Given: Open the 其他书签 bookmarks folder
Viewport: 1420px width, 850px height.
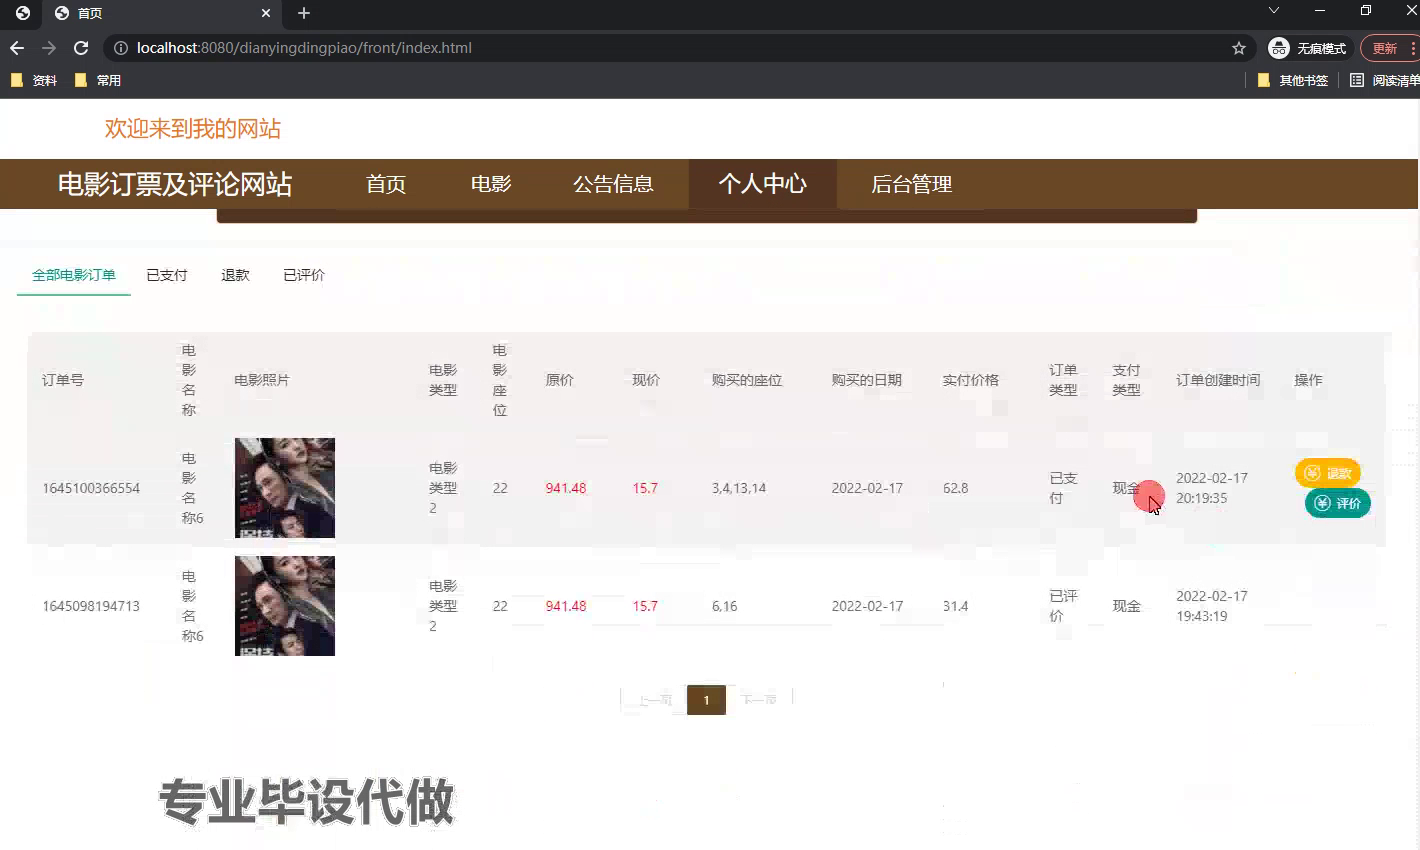Looking at the screenshot, I should pyautogui.click(x=1293, y=80).
